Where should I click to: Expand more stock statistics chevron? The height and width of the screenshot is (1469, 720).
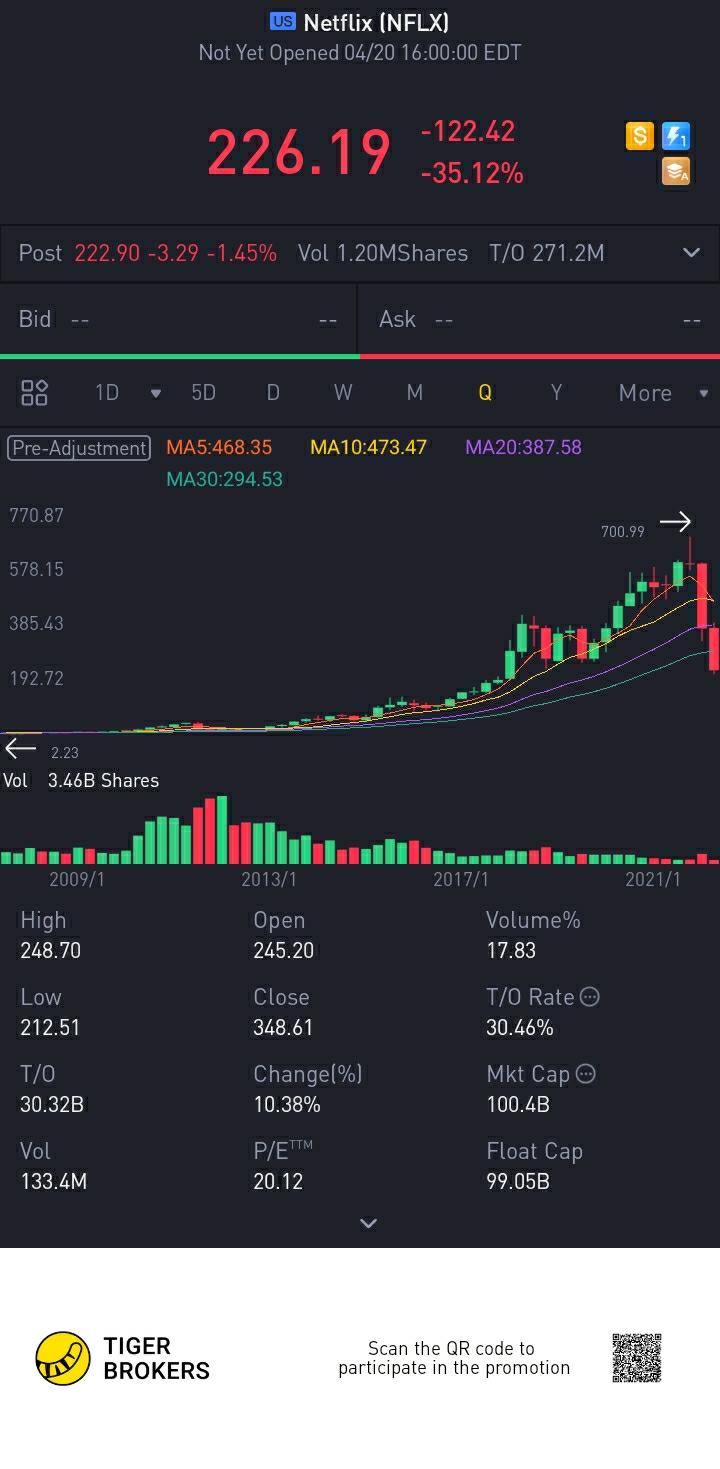tap(368, 1223)
